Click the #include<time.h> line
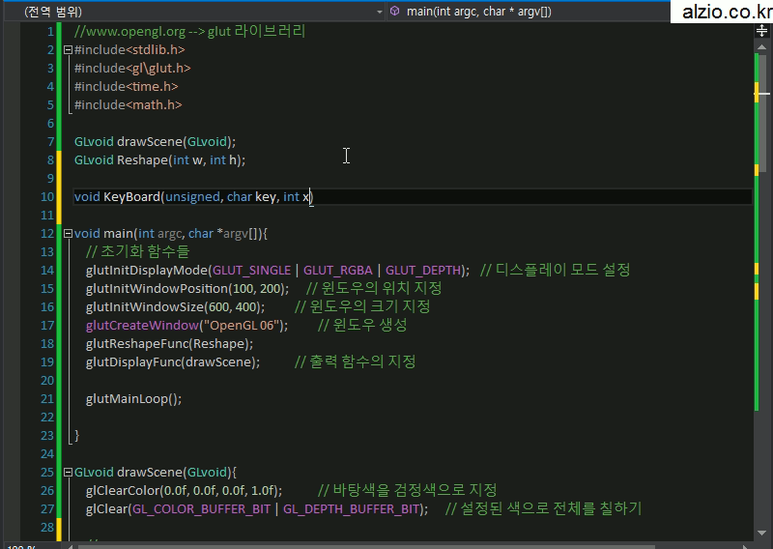The height and width of the screenshot is (549, 773). click(126, 87)
